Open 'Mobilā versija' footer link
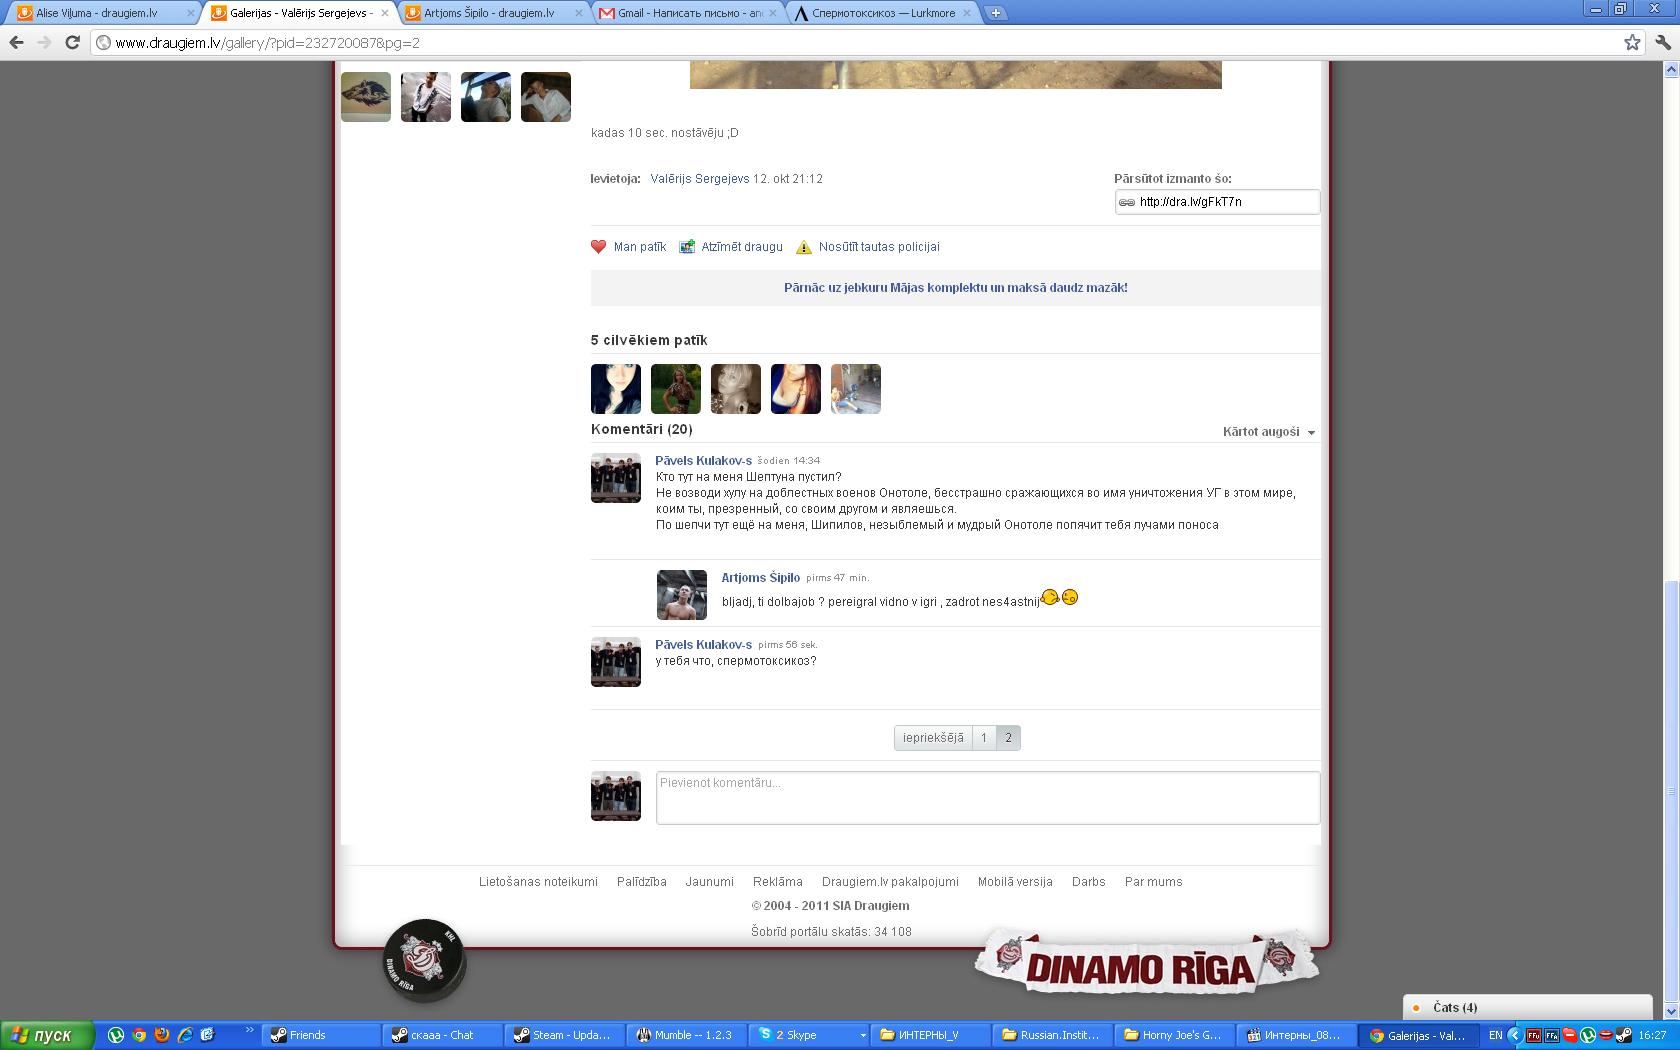Viewport: 1680px width, 1050px height. pos(1015,882)
